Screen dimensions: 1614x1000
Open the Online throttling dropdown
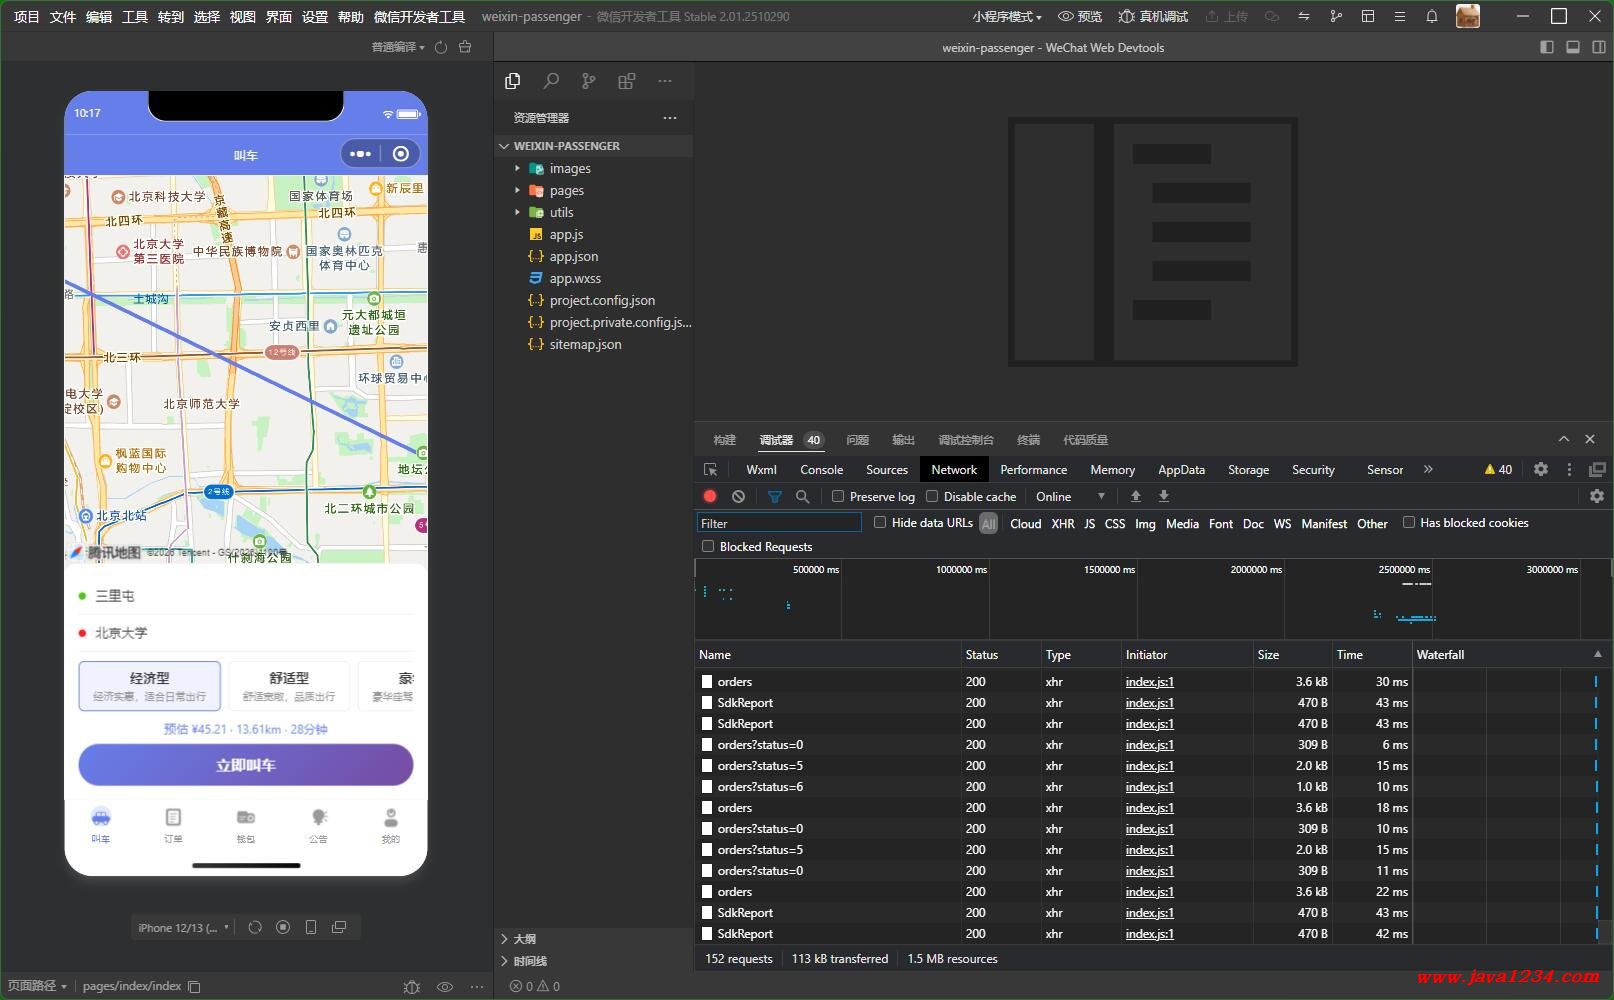click(x=1070, y=496)
